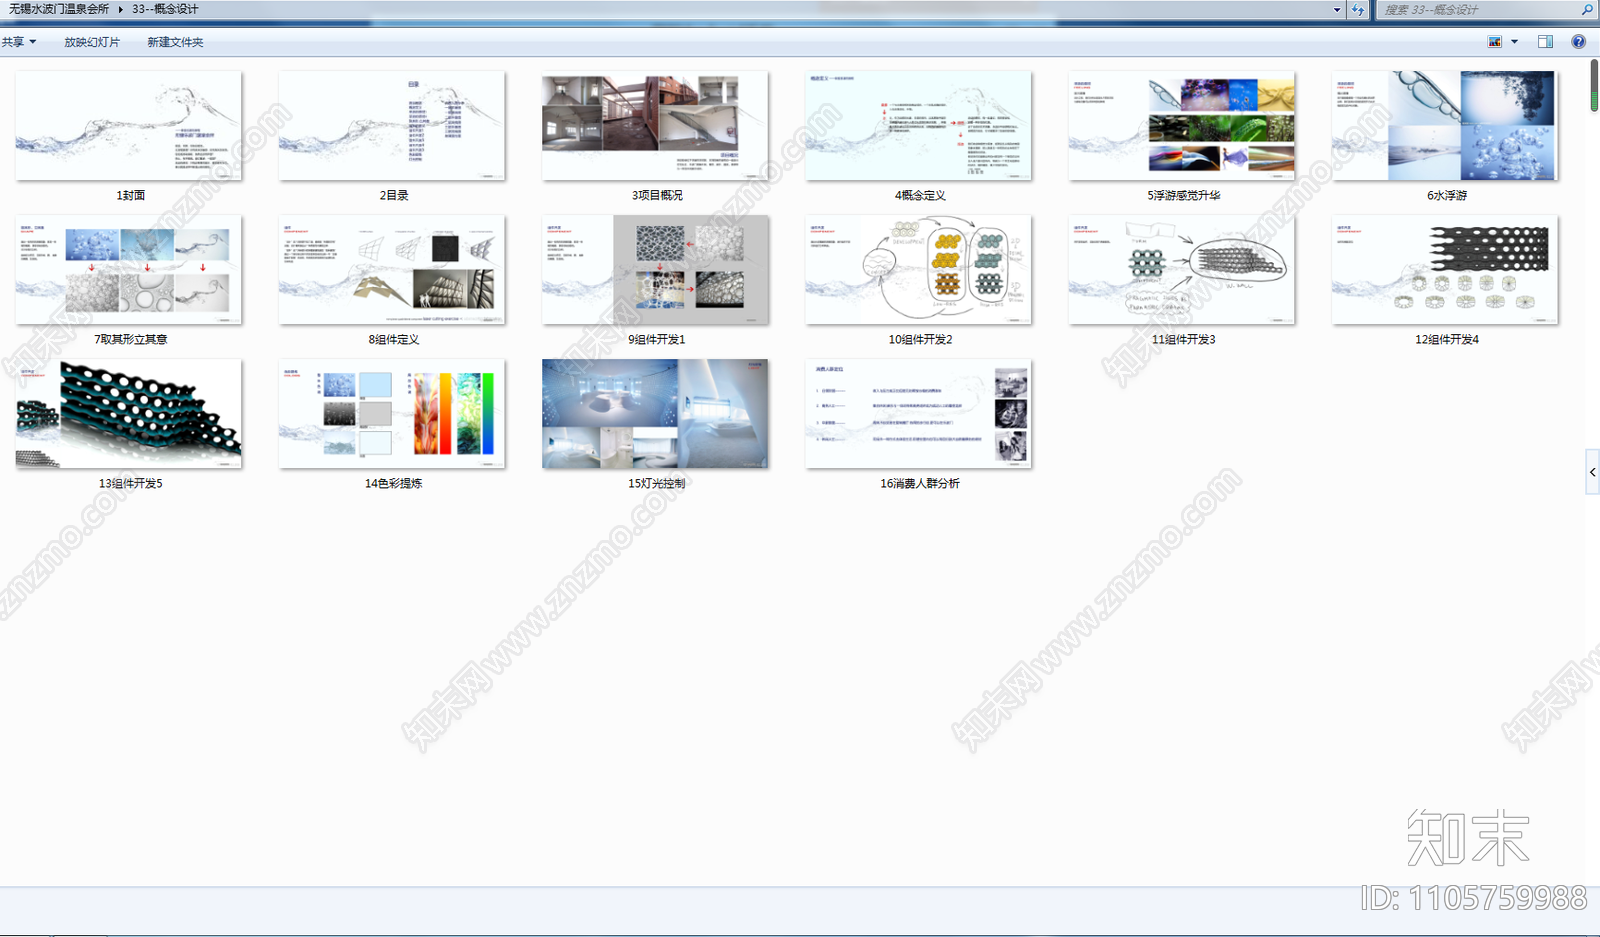Select the 9组件开发1 thumbnail
This screenshot has height=937, width=1600.
coord(655,270)
